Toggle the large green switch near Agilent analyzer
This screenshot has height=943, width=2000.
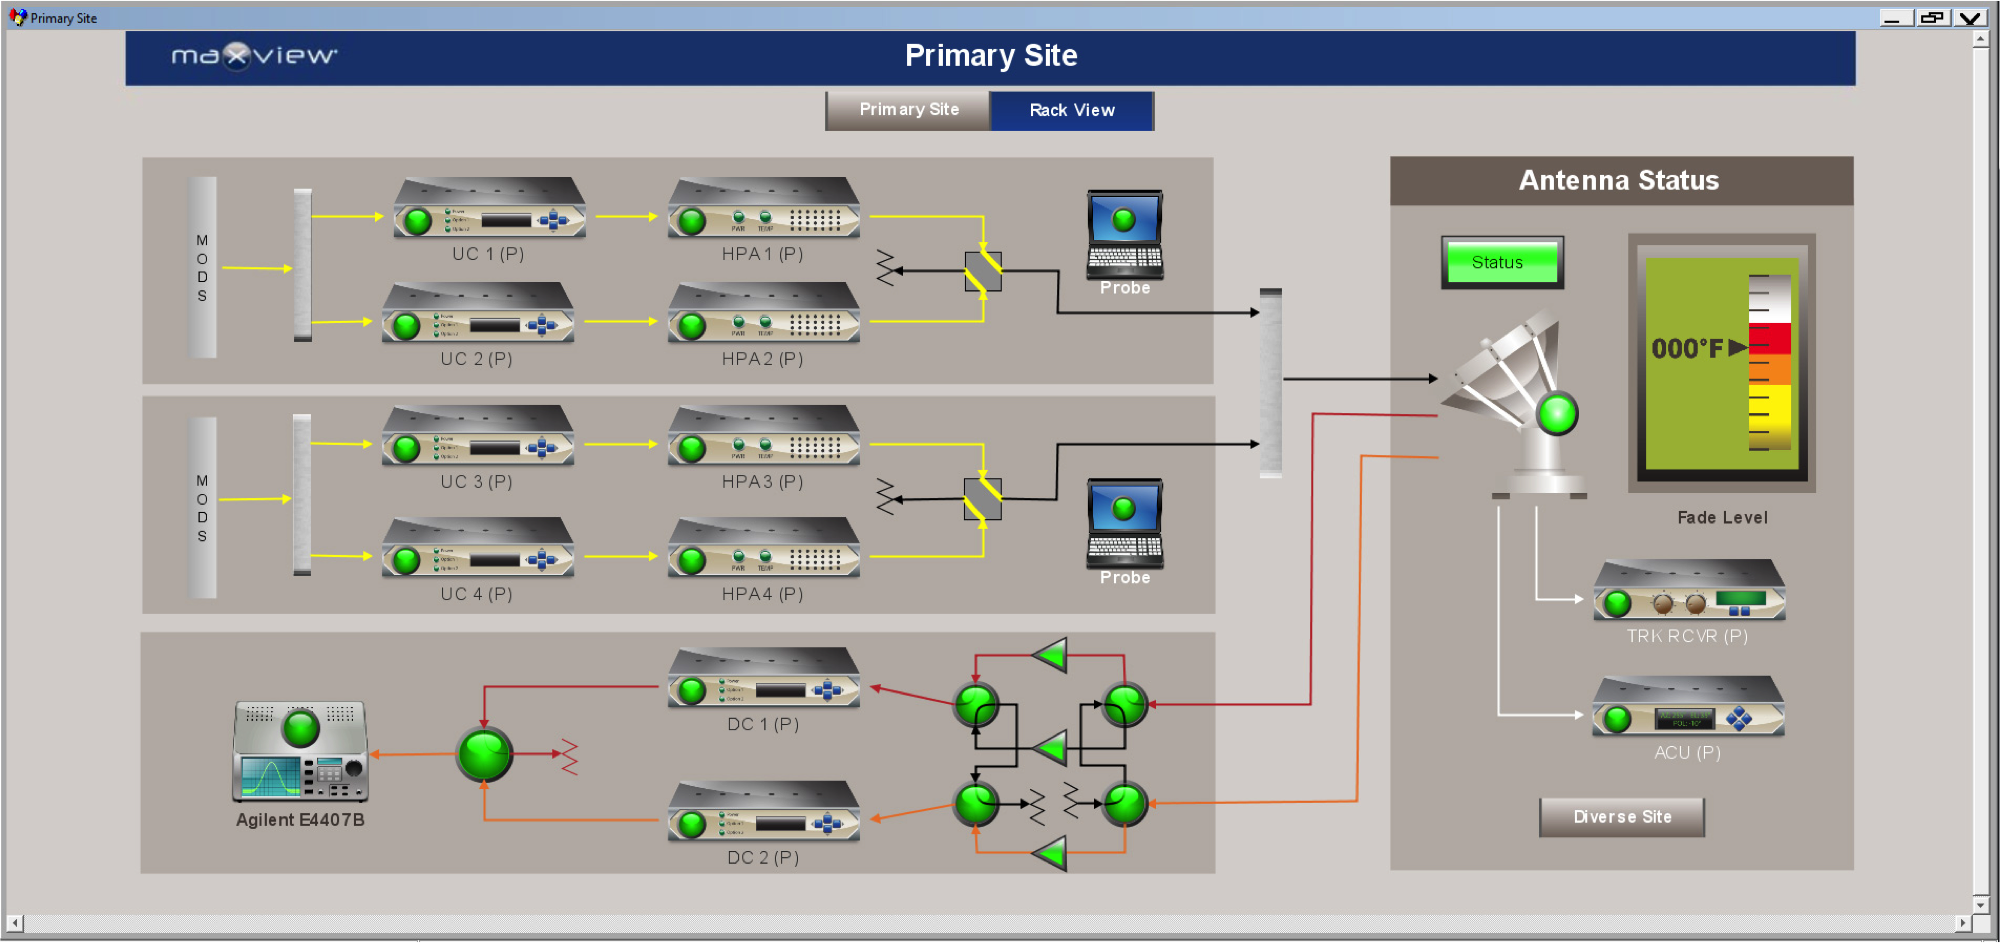coord(484,754)
